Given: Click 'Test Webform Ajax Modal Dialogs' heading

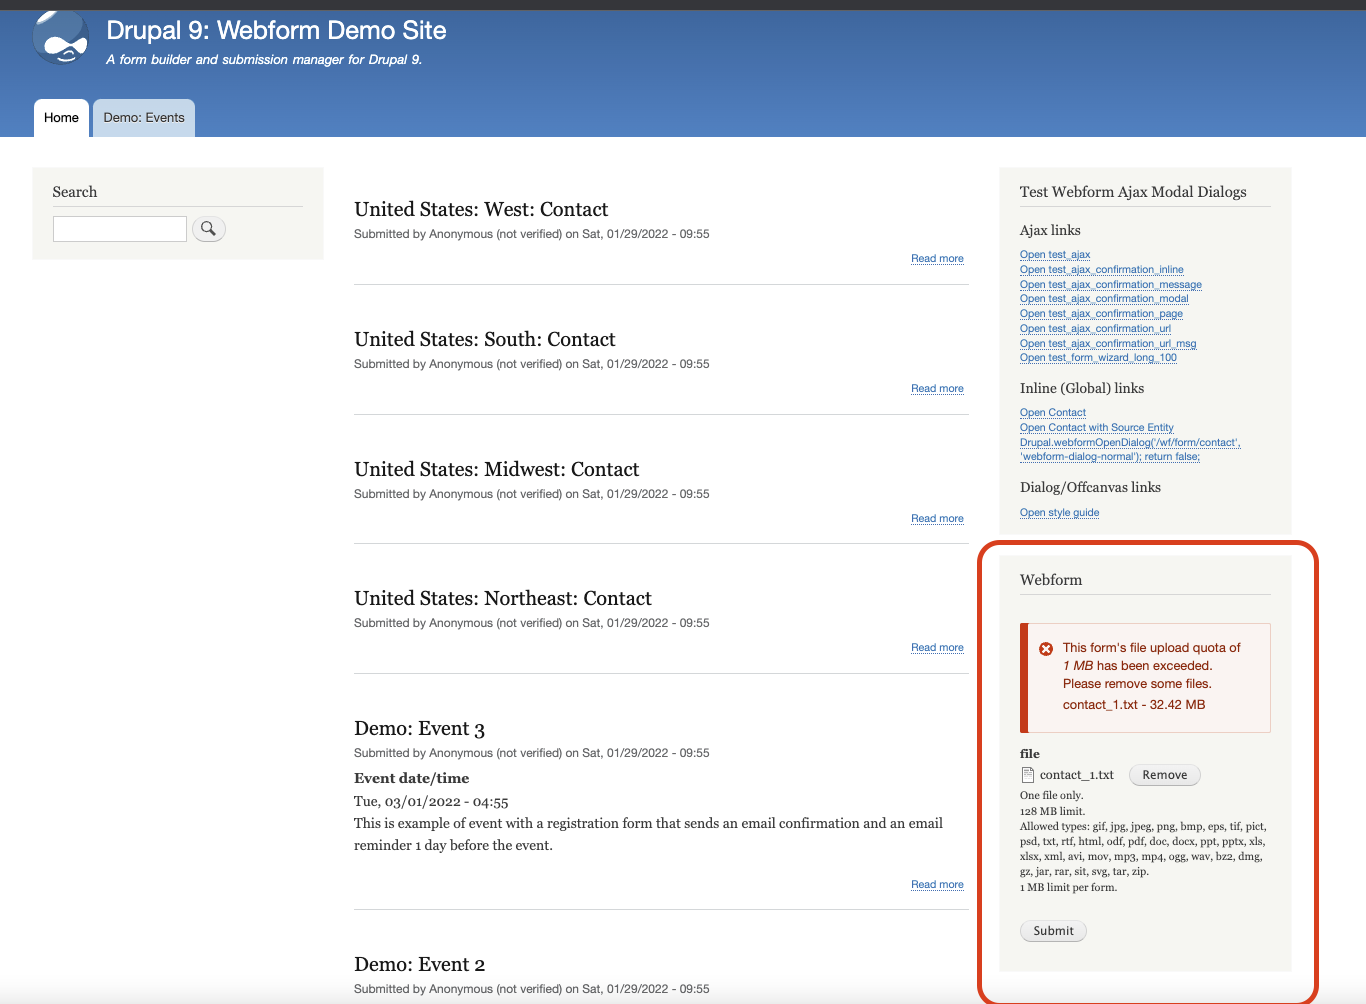Looking at the screenshot, I should click(x=1133, y=192).
